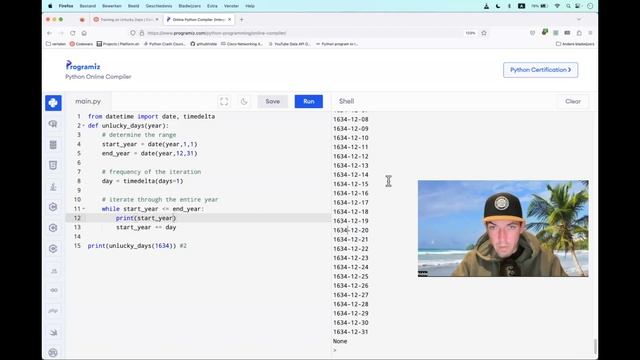Open the Andere bladwijzers folder
The height and width of the screenshot is (360, 640).
(575, 44)
